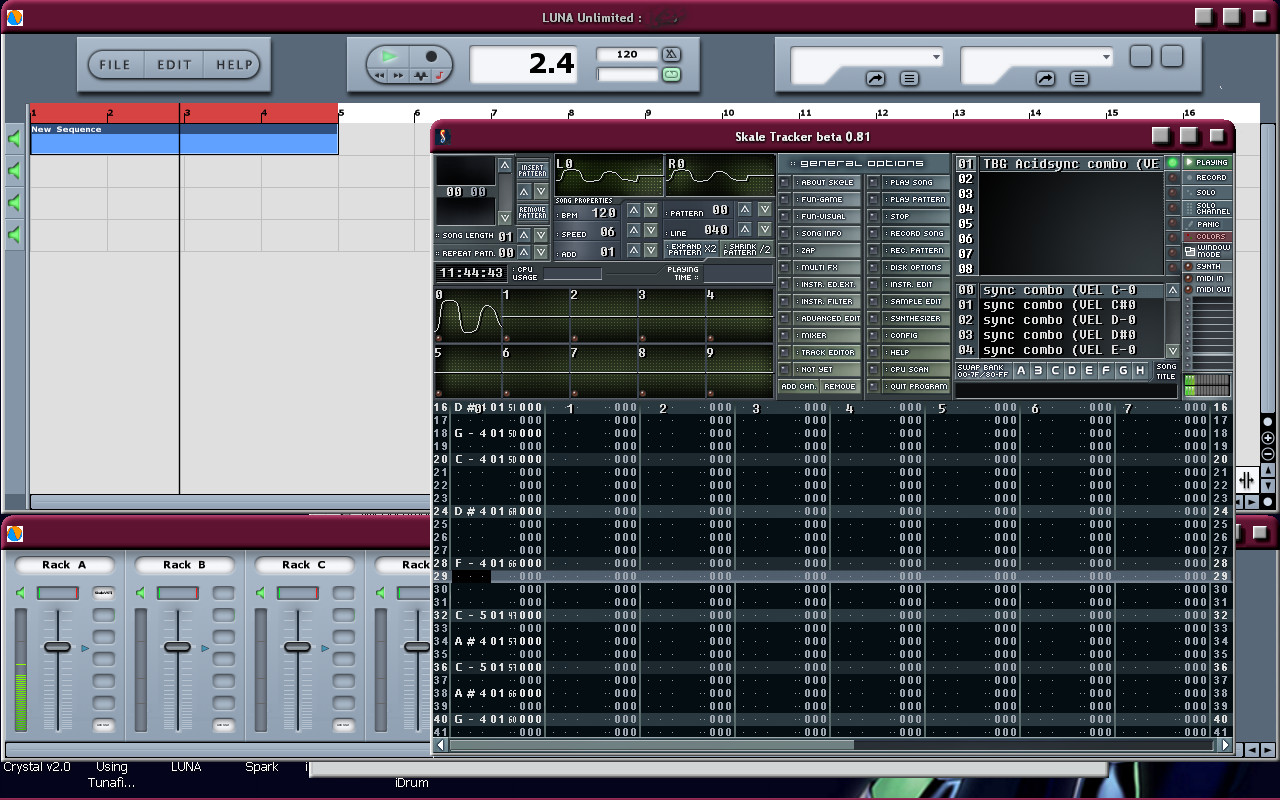Start playback with LUNA's green play button
This screenshot has width=1280, height=800.
coord(390,56)
